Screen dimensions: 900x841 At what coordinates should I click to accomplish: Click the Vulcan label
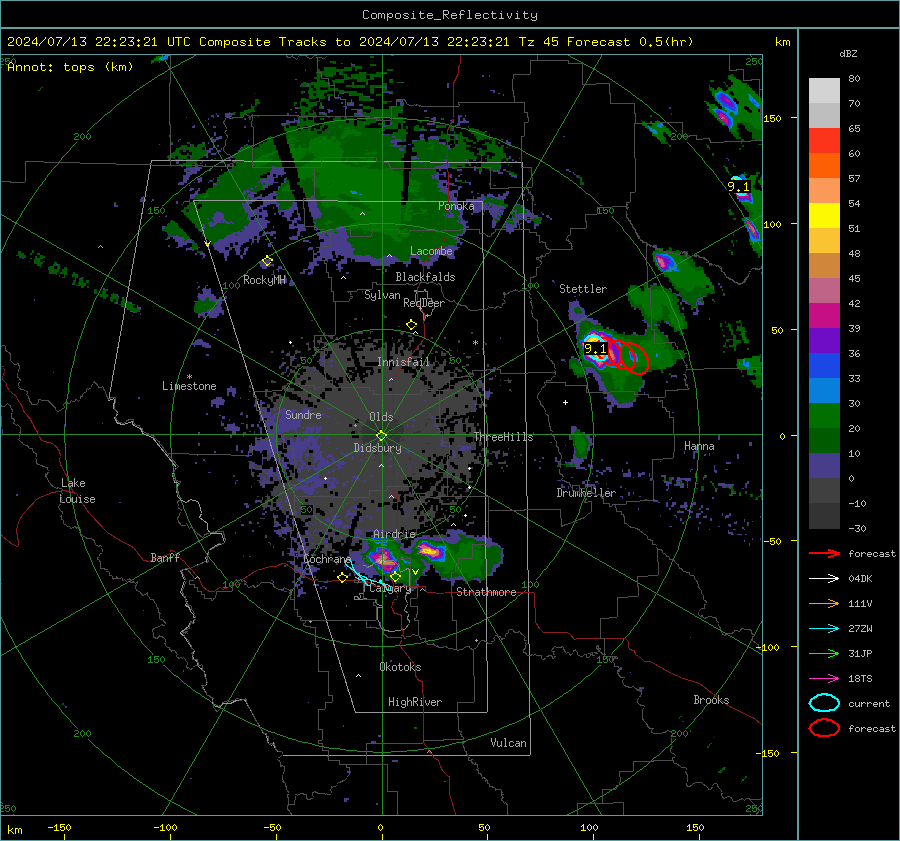pos(508,743)
